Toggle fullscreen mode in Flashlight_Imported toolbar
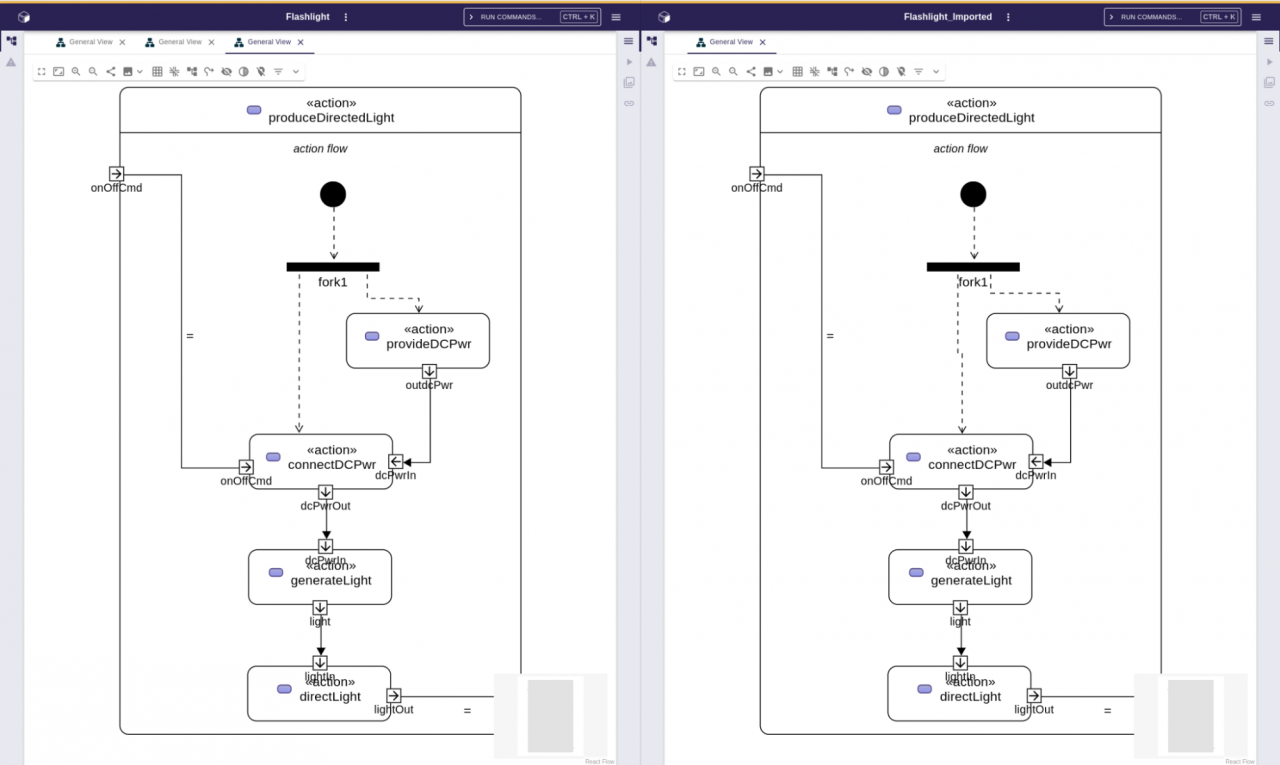The height and width of the screenshot is (765, 1280). tap(681, 72)
